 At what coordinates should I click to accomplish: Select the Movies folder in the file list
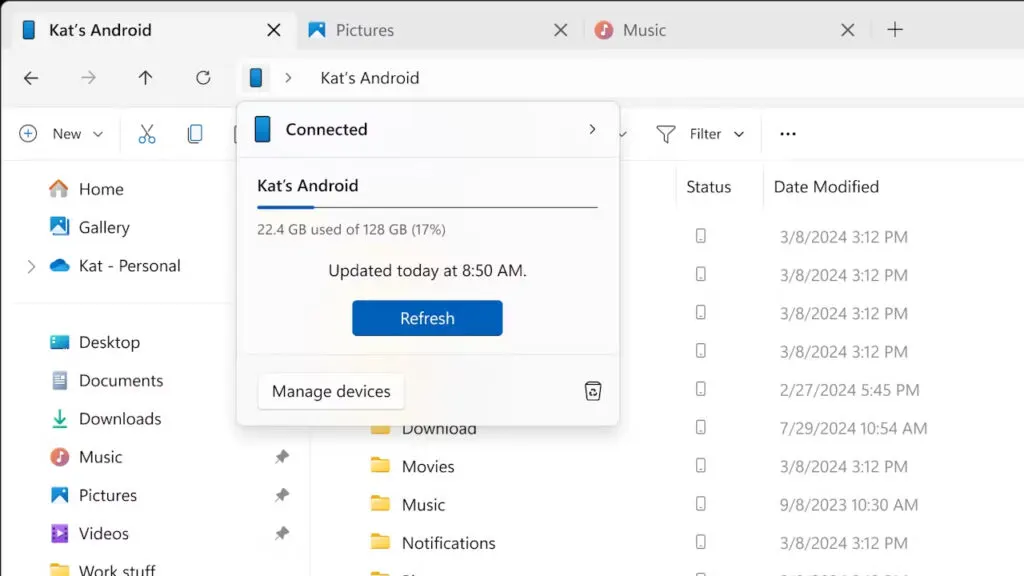coord(426,466)
